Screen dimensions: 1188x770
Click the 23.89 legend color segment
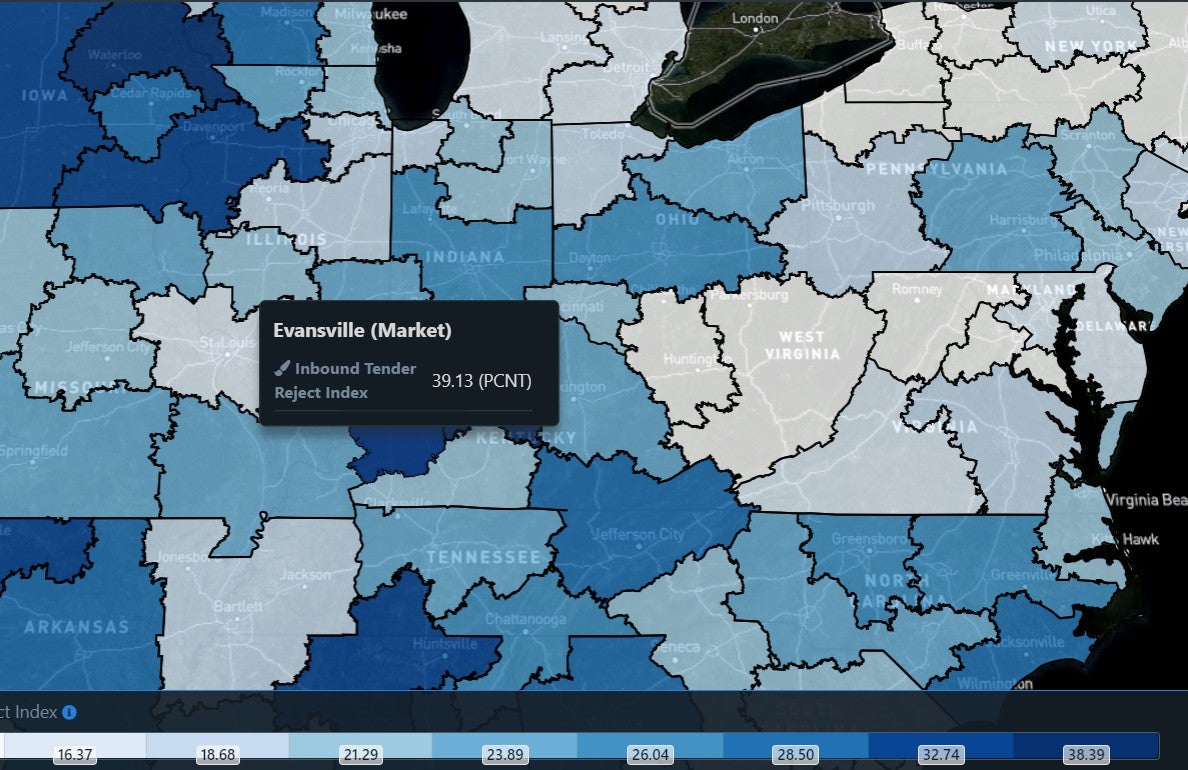[x=505, y=746]
